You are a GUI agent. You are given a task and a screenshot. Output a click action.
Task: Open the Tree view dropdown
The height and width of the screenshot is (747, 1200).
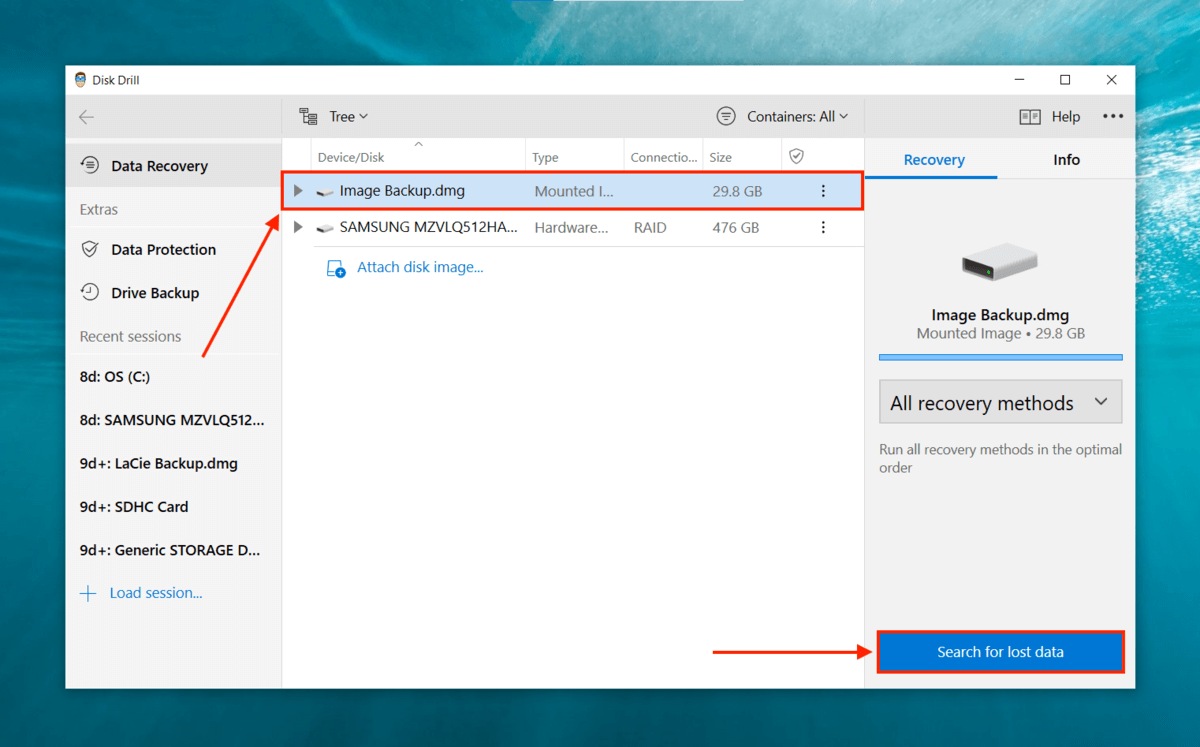349,117
